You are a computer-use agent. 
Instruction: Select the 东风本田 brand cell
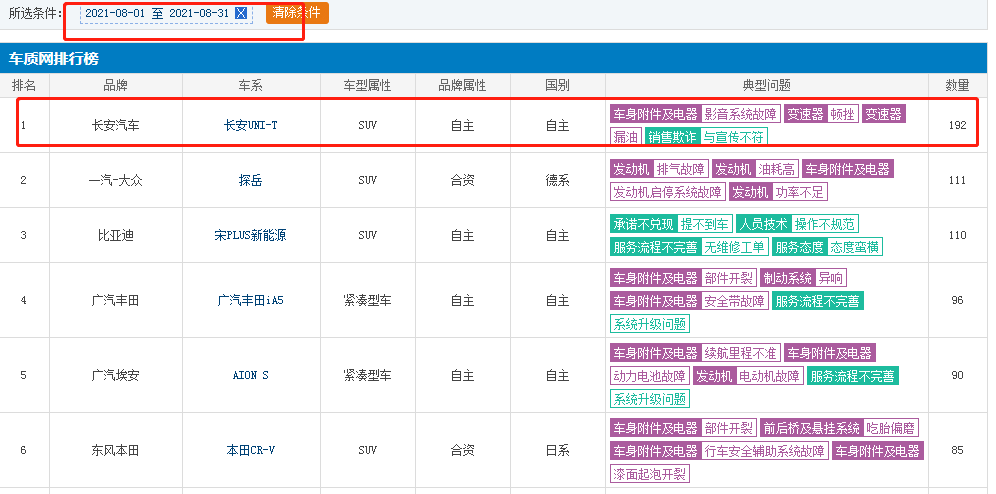tap(116, 450)
